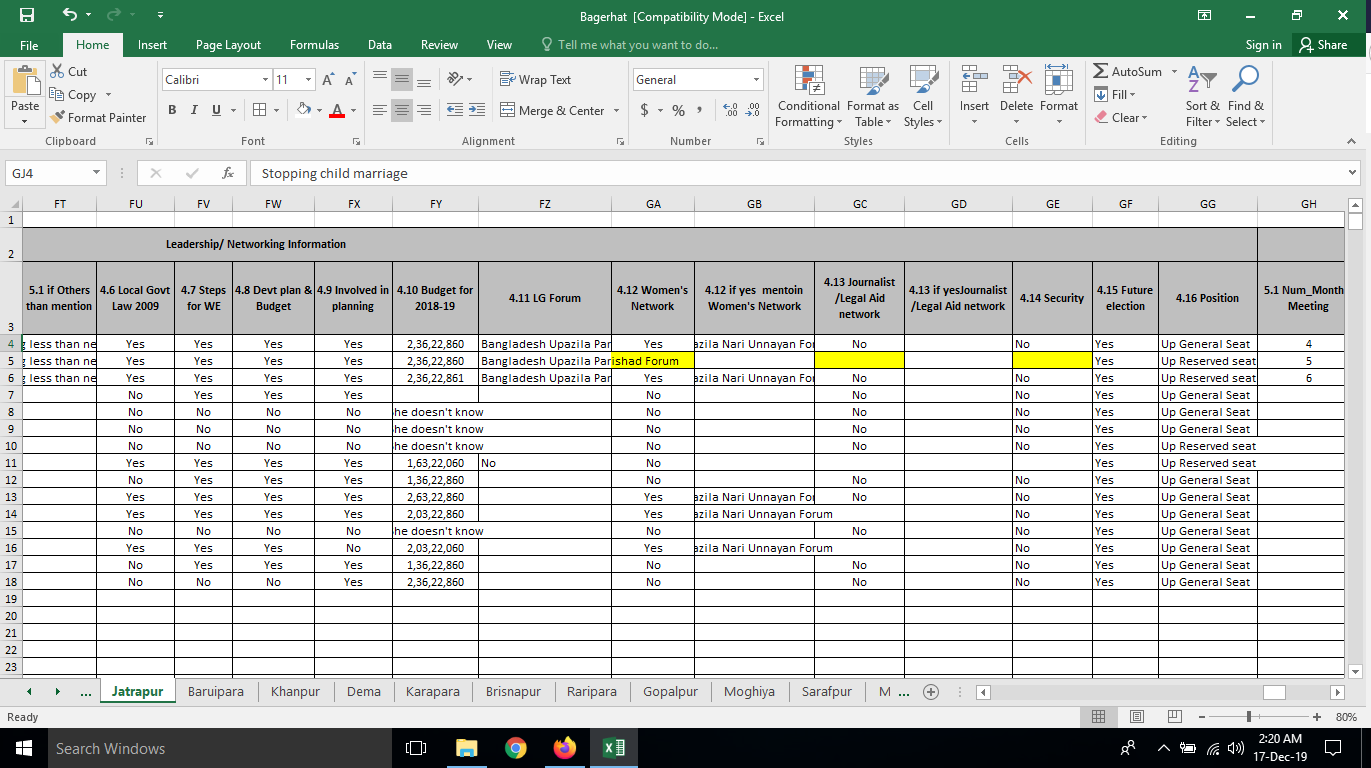Image resolution: width=1371 pixels, height=768 pixels.
Task: Click the AutoSum sigma icon
Action: [1100, 72]
